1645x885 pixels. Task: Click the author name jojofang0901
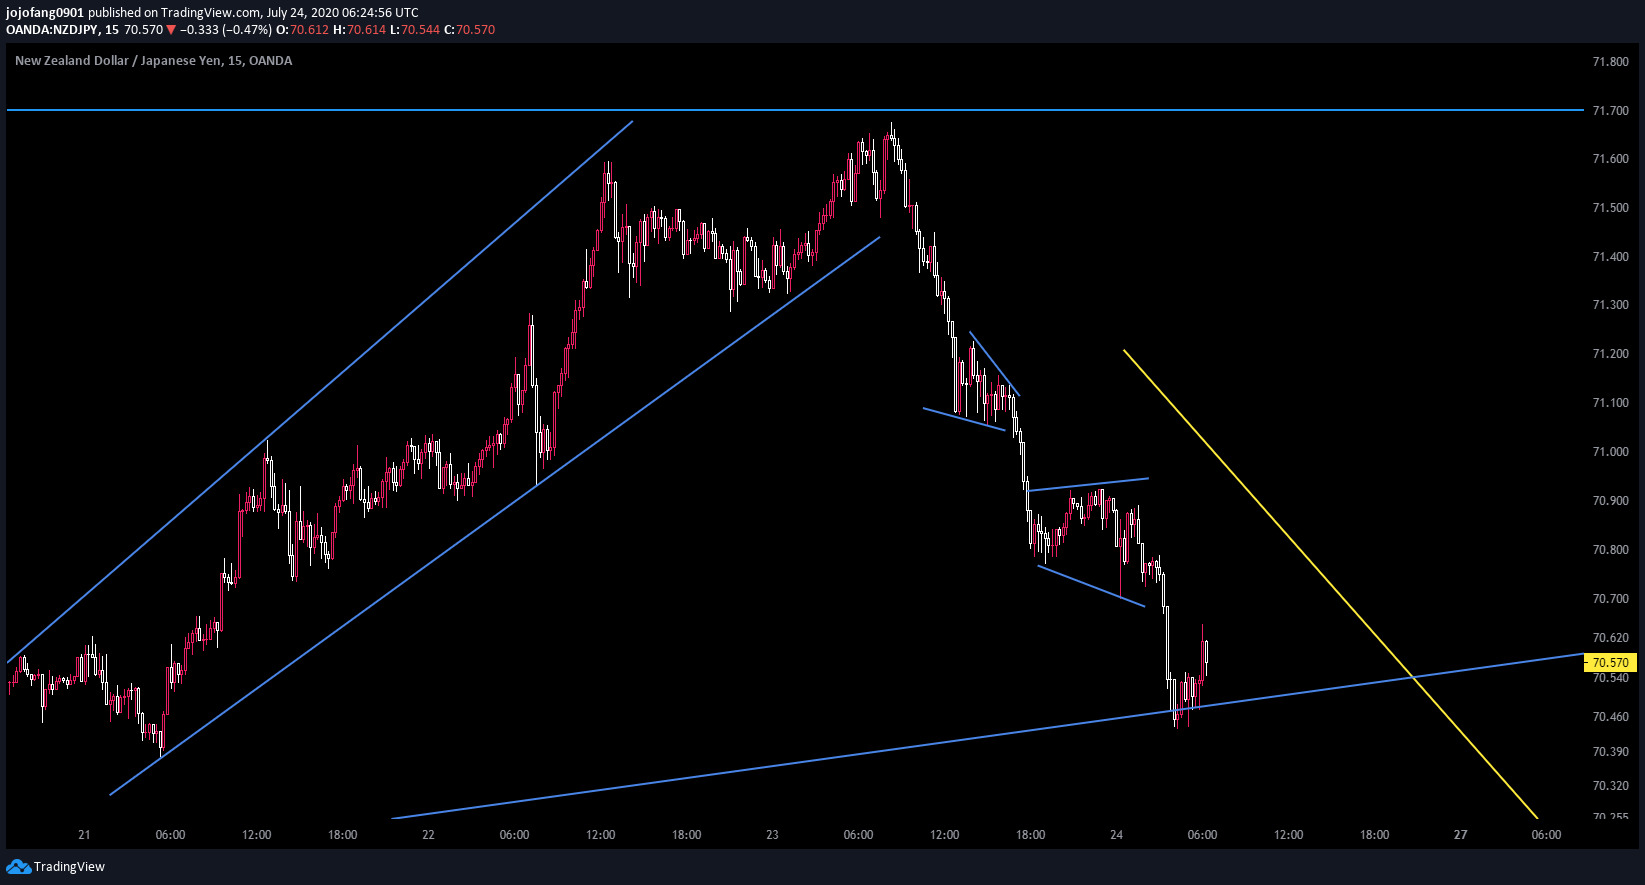point(45,13)
